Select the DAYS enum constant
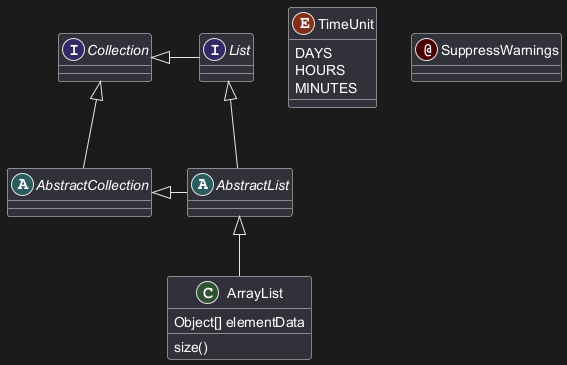Viewport: 567px width, 365px height. click(313, 53)
